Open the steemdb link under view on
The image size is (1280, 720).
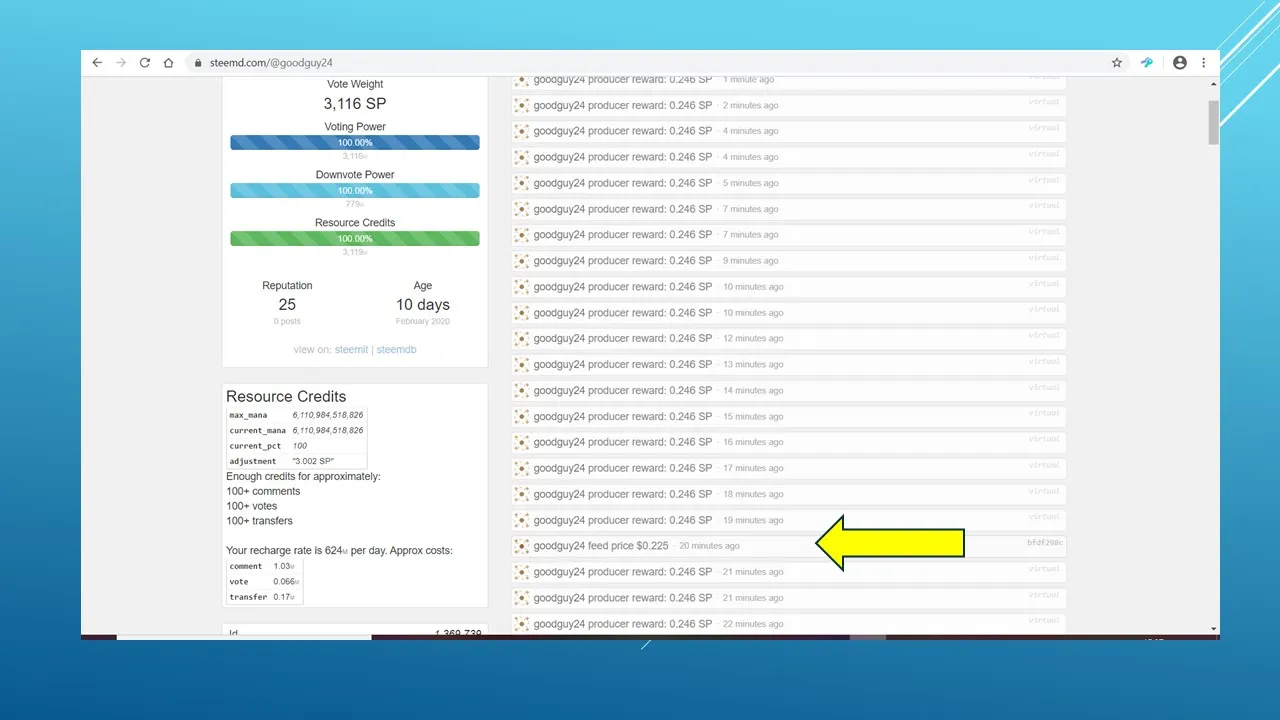[x=396, y=350]
